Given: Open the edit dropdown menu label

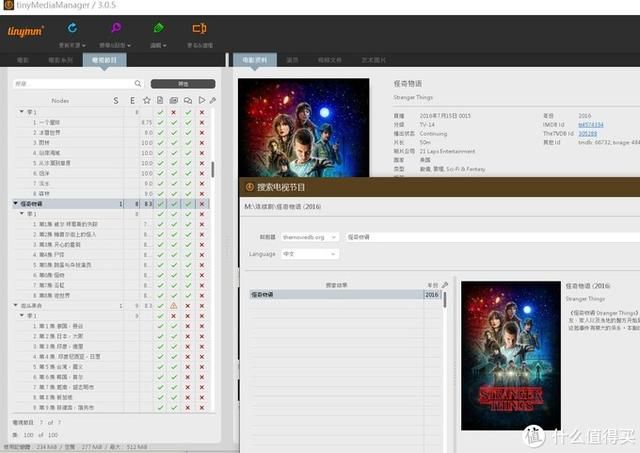Looking at the screenshot, I should 158,45.
